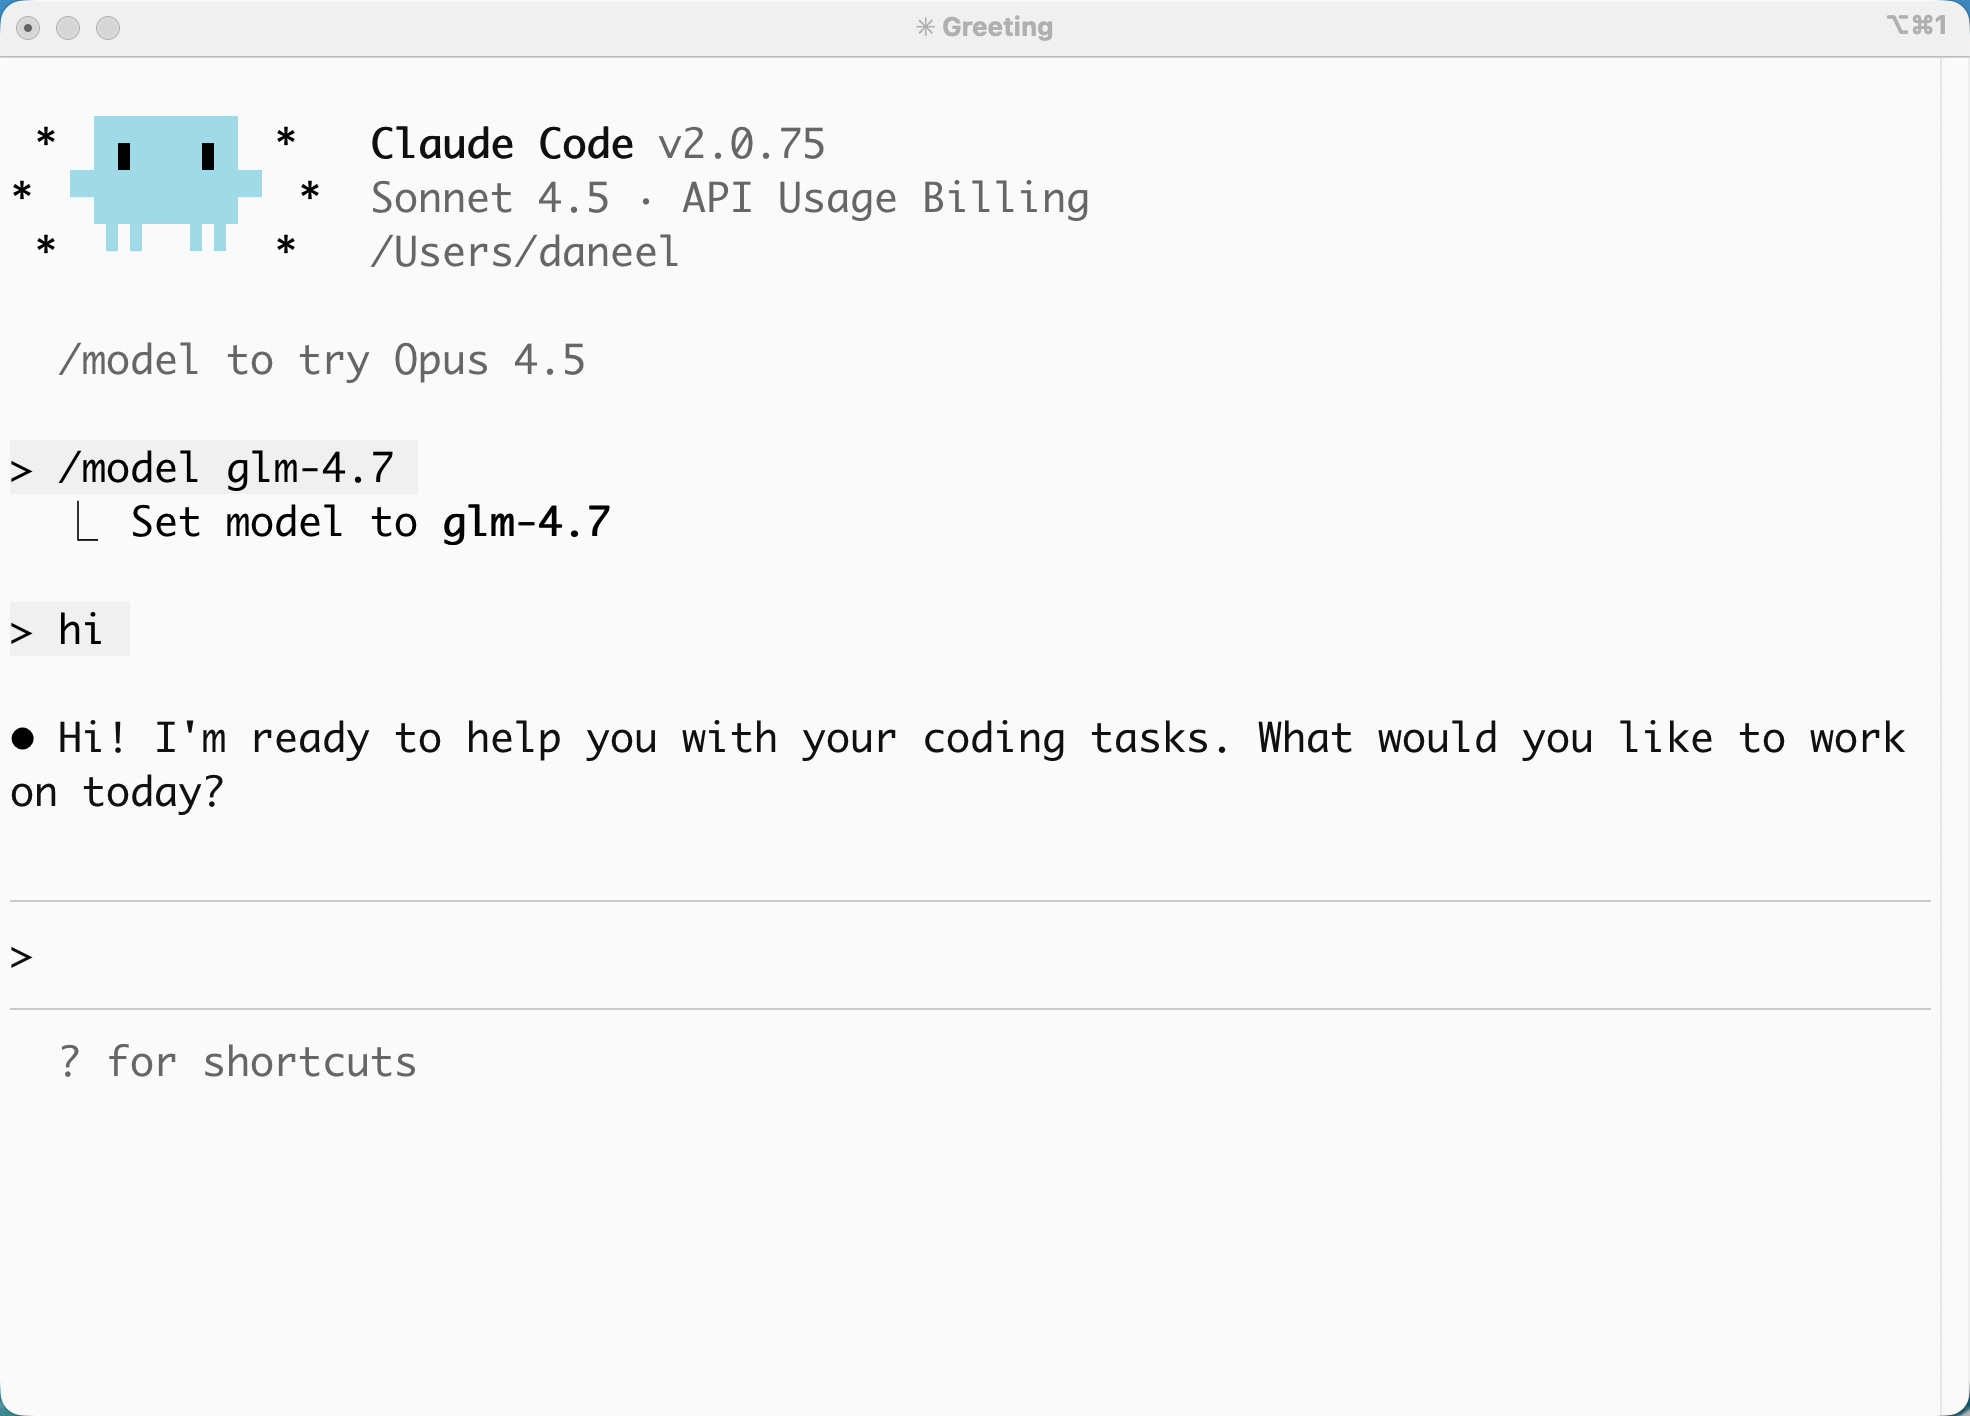Click the "? for shortcuts" hint
Viewport: 1970px width, 1416px height.
click(x=237, y=1062)
